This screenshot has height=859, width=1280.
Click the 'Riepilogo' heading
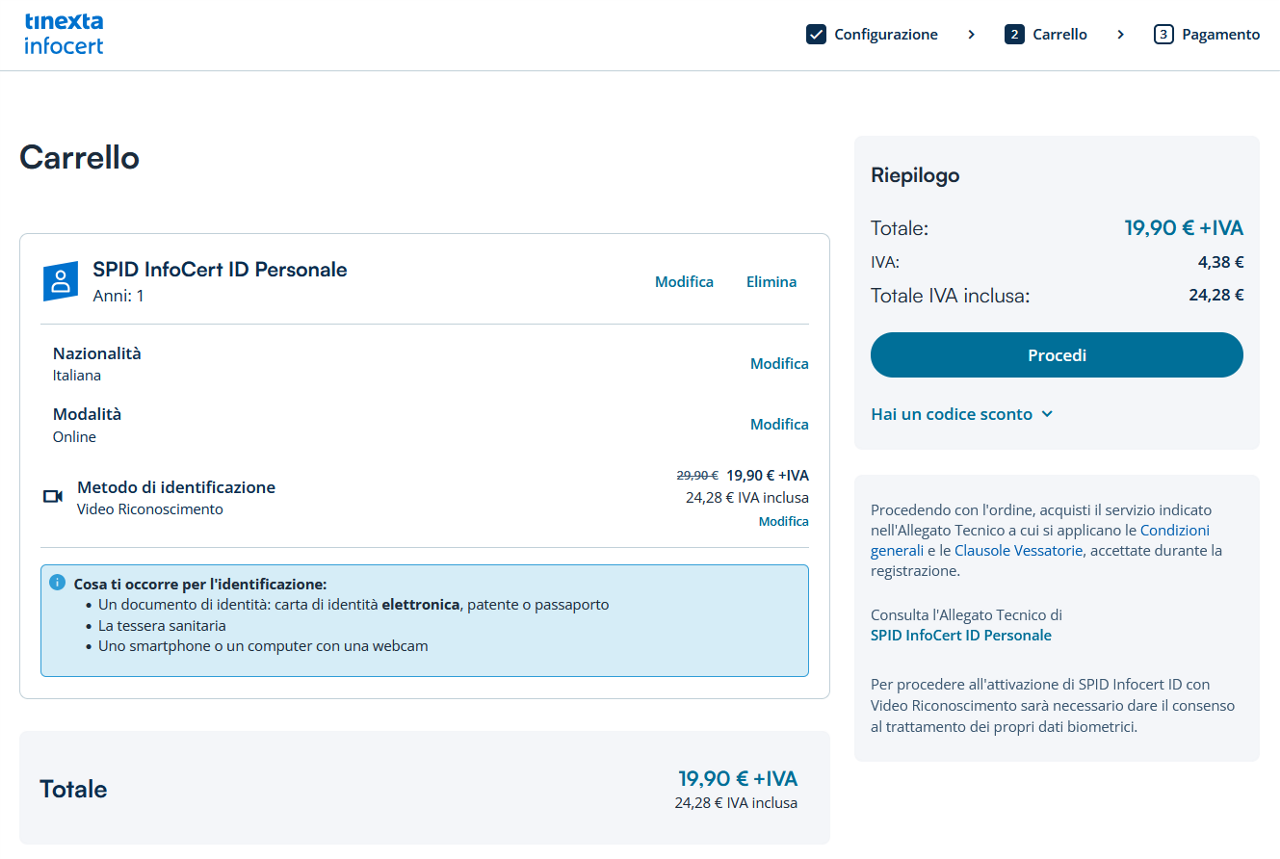click(x=915, y=176)
